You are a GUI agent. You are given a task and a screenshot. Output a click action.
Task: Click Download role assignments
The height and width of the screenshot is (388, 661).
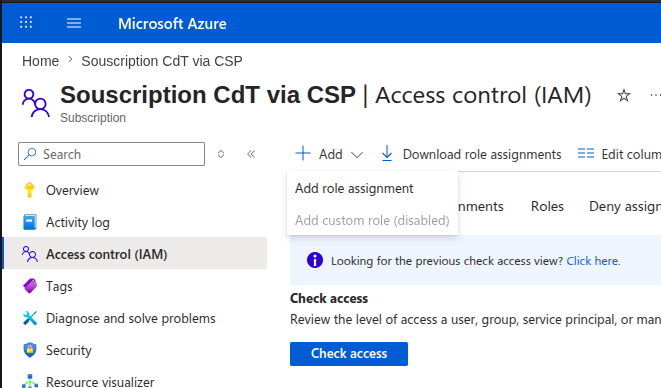click(471, 154)
